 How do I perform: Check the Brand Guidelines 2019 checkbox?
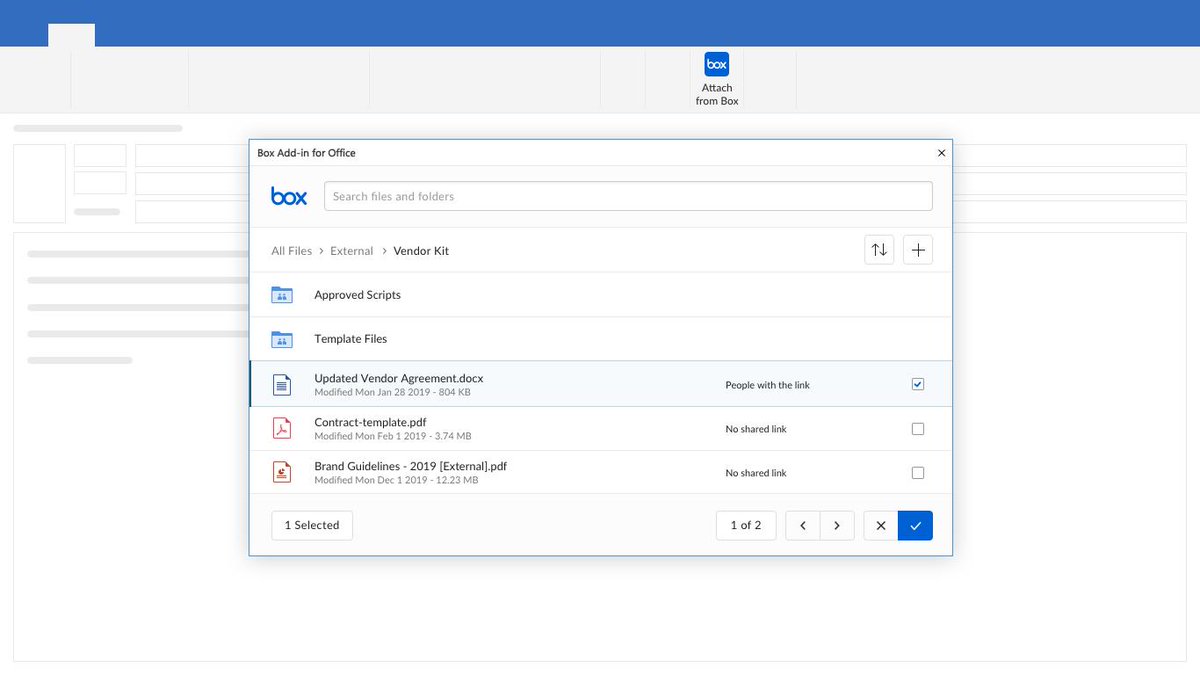click(918, 473)
